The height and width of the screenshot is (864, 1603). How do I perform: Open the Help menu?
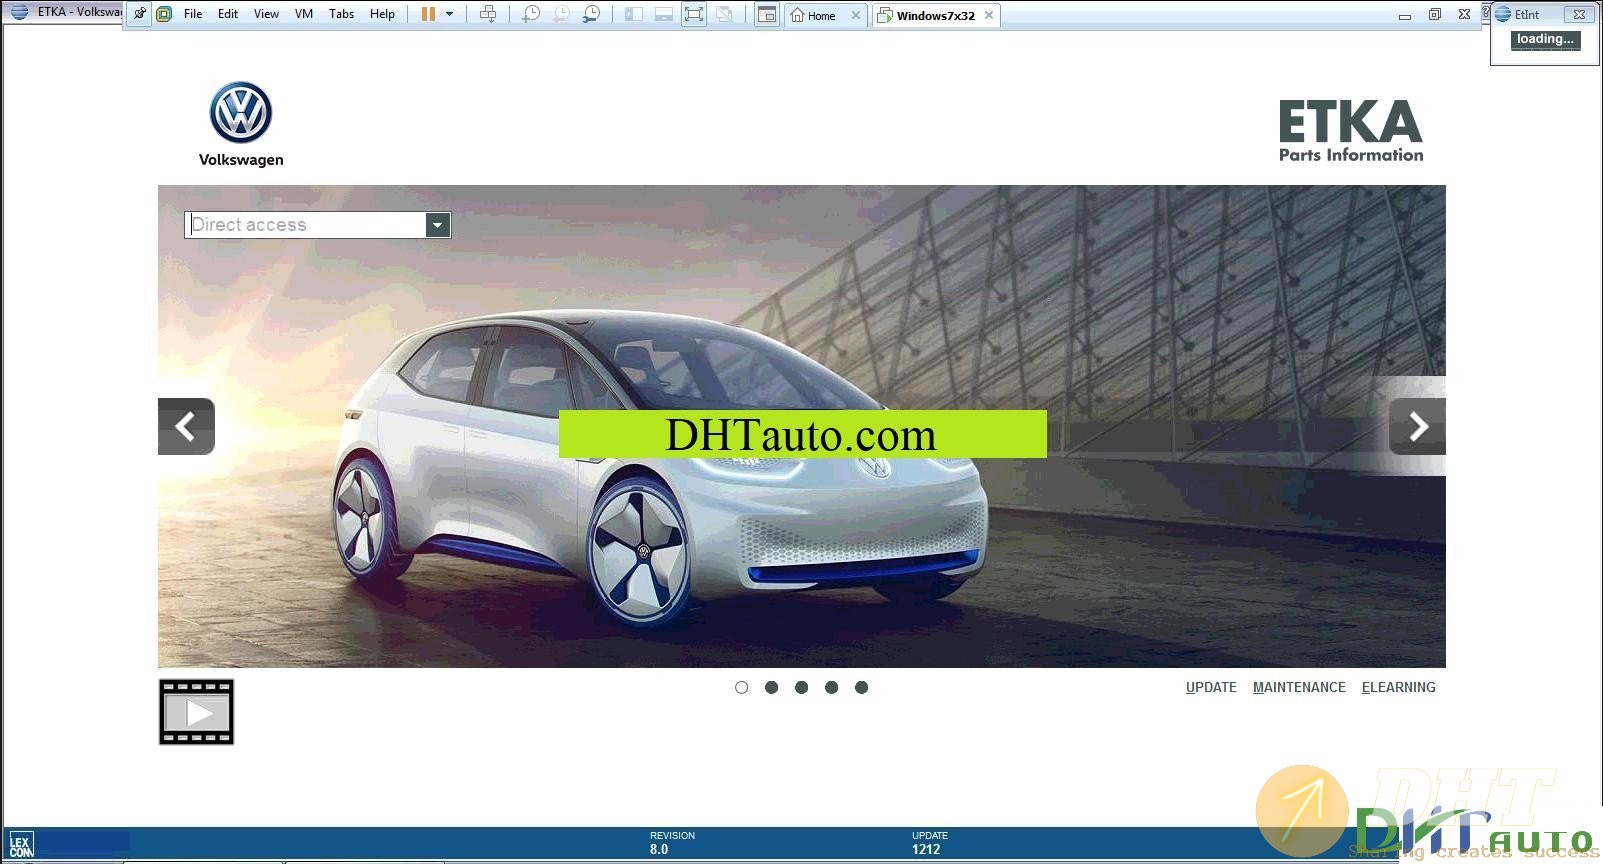[382, 14]
